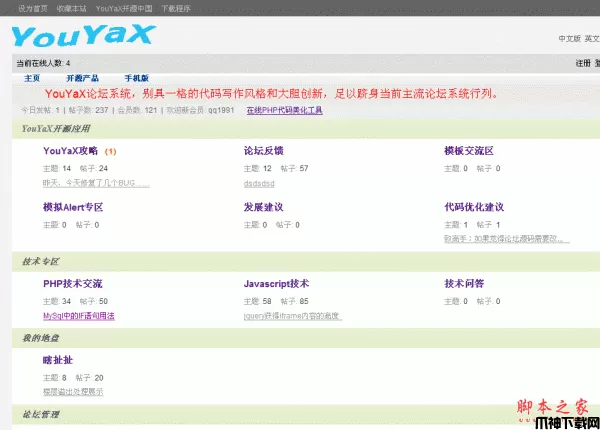
Task: Click the 会员数: 121 statistic
Action: pos(137,110)
